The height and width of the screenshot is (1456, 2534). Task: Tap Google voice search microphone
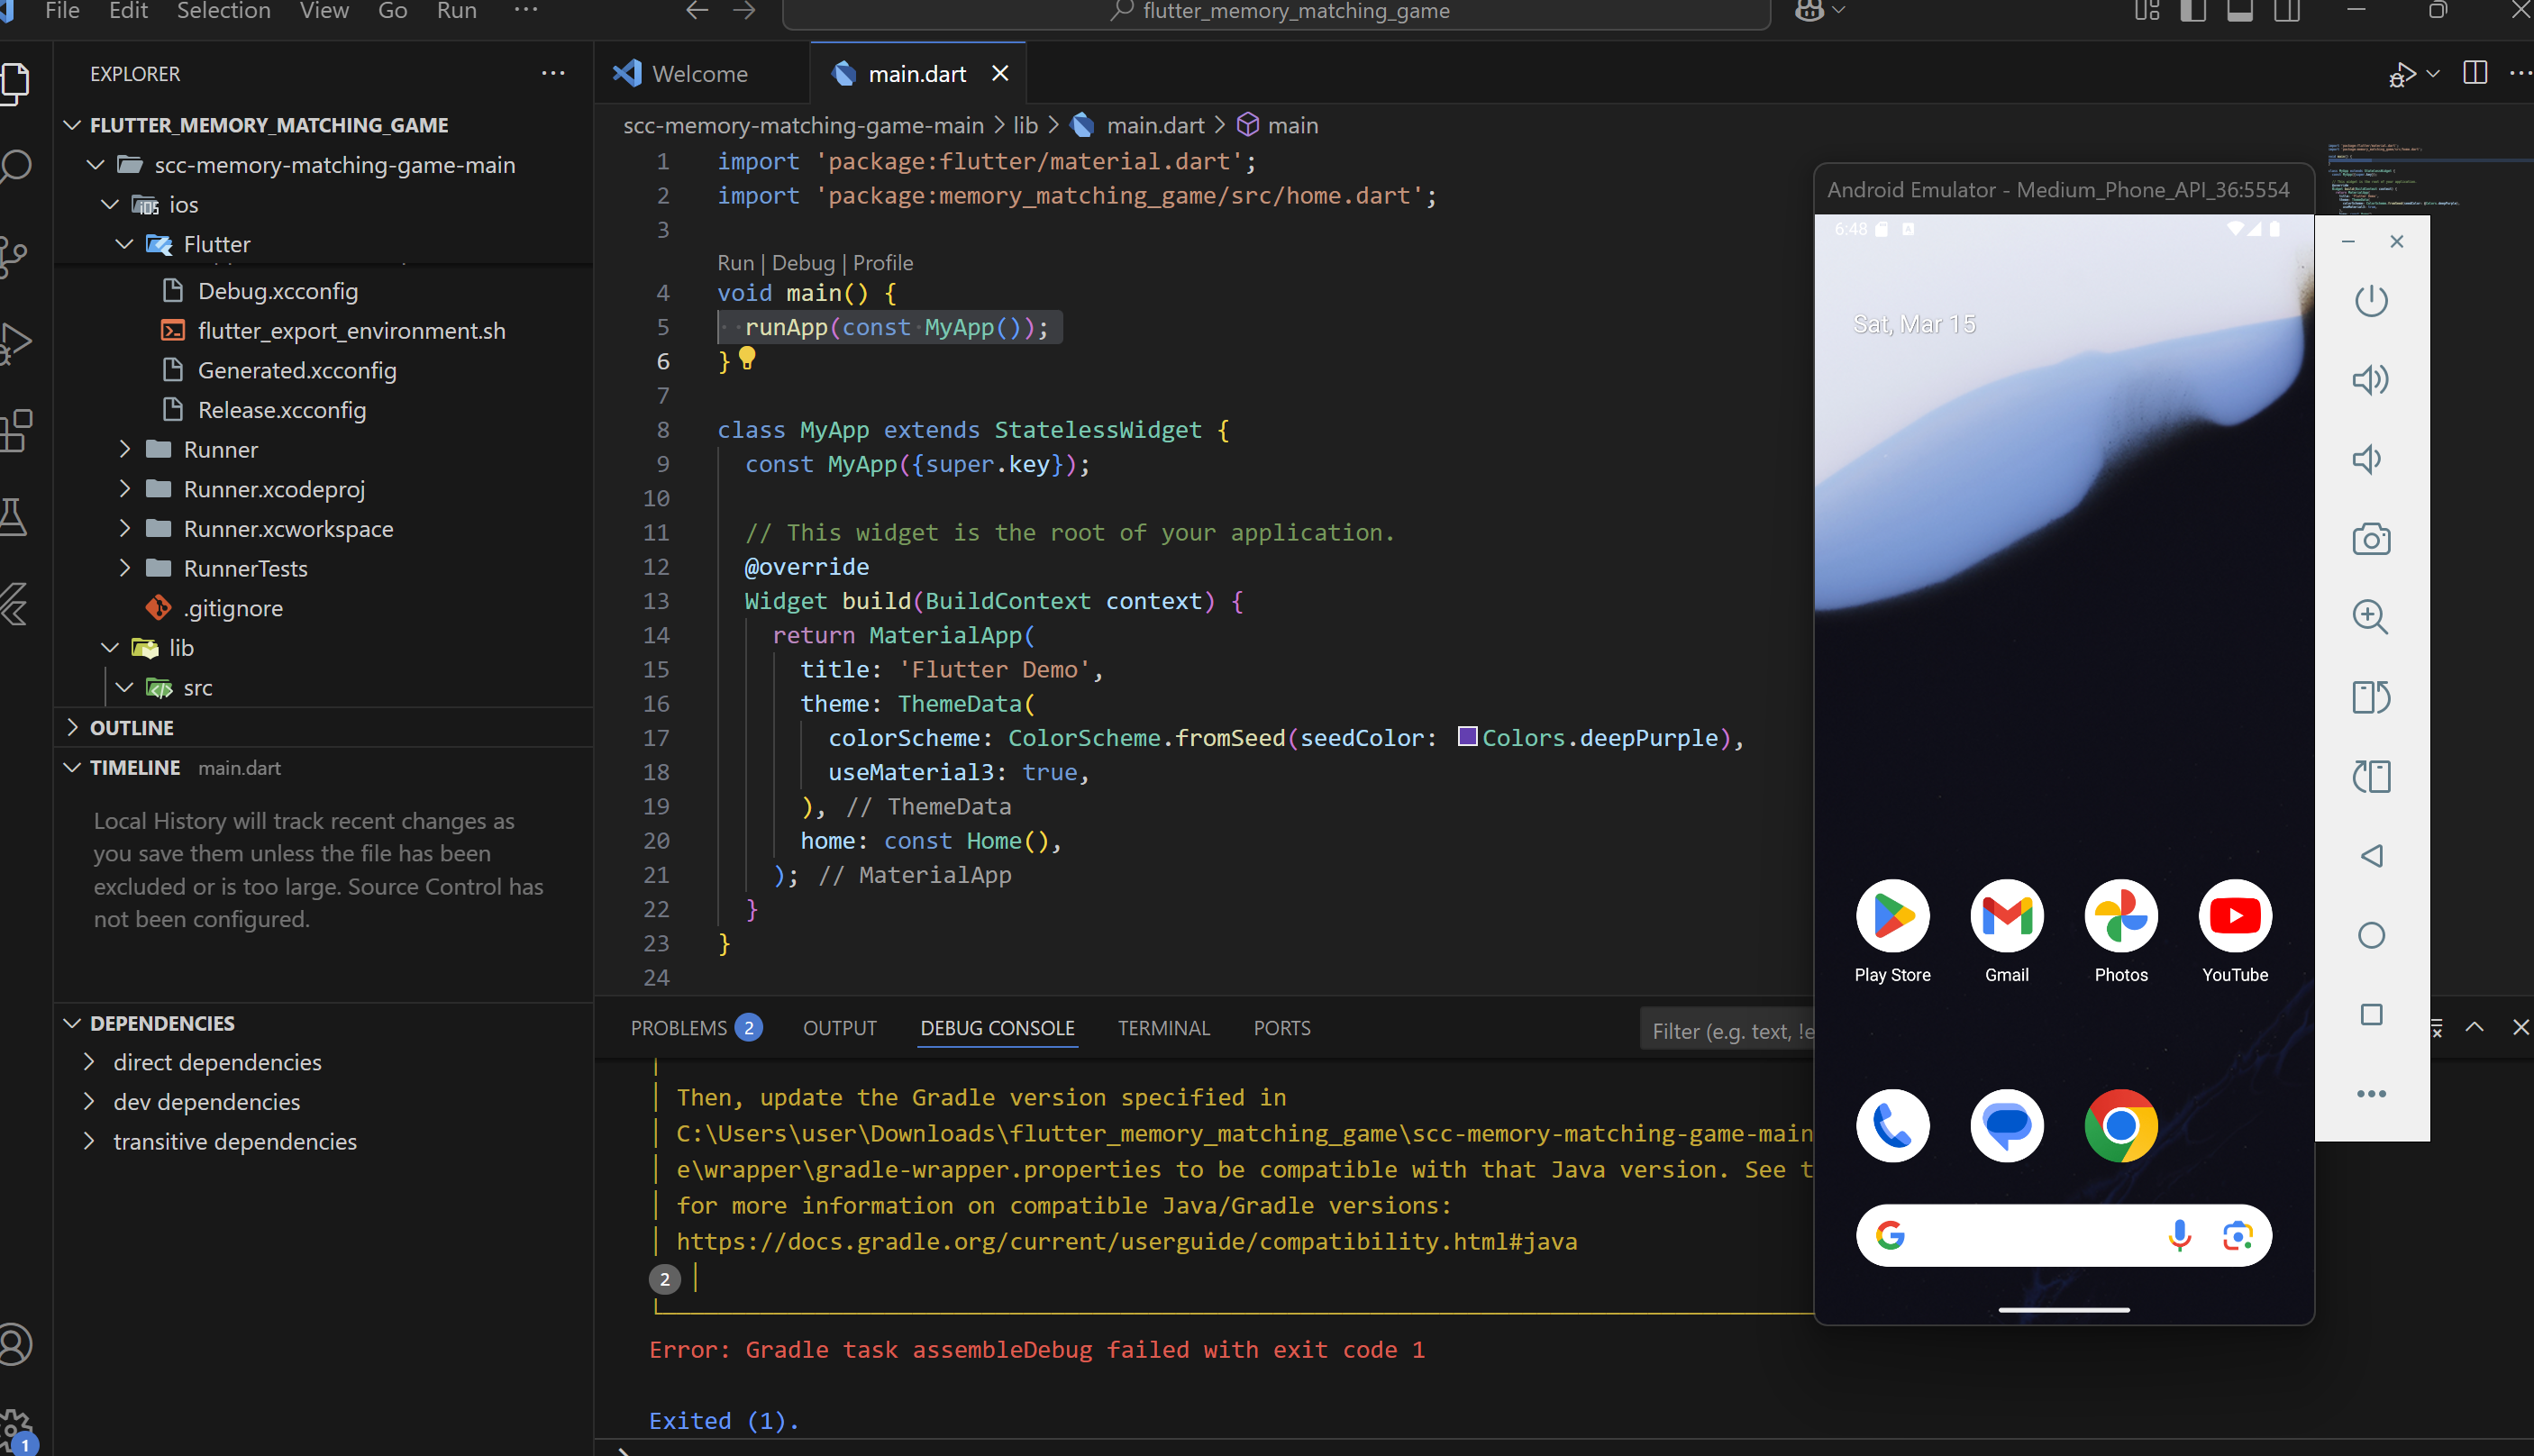pyautogui.click(x=2179, y=1236)
